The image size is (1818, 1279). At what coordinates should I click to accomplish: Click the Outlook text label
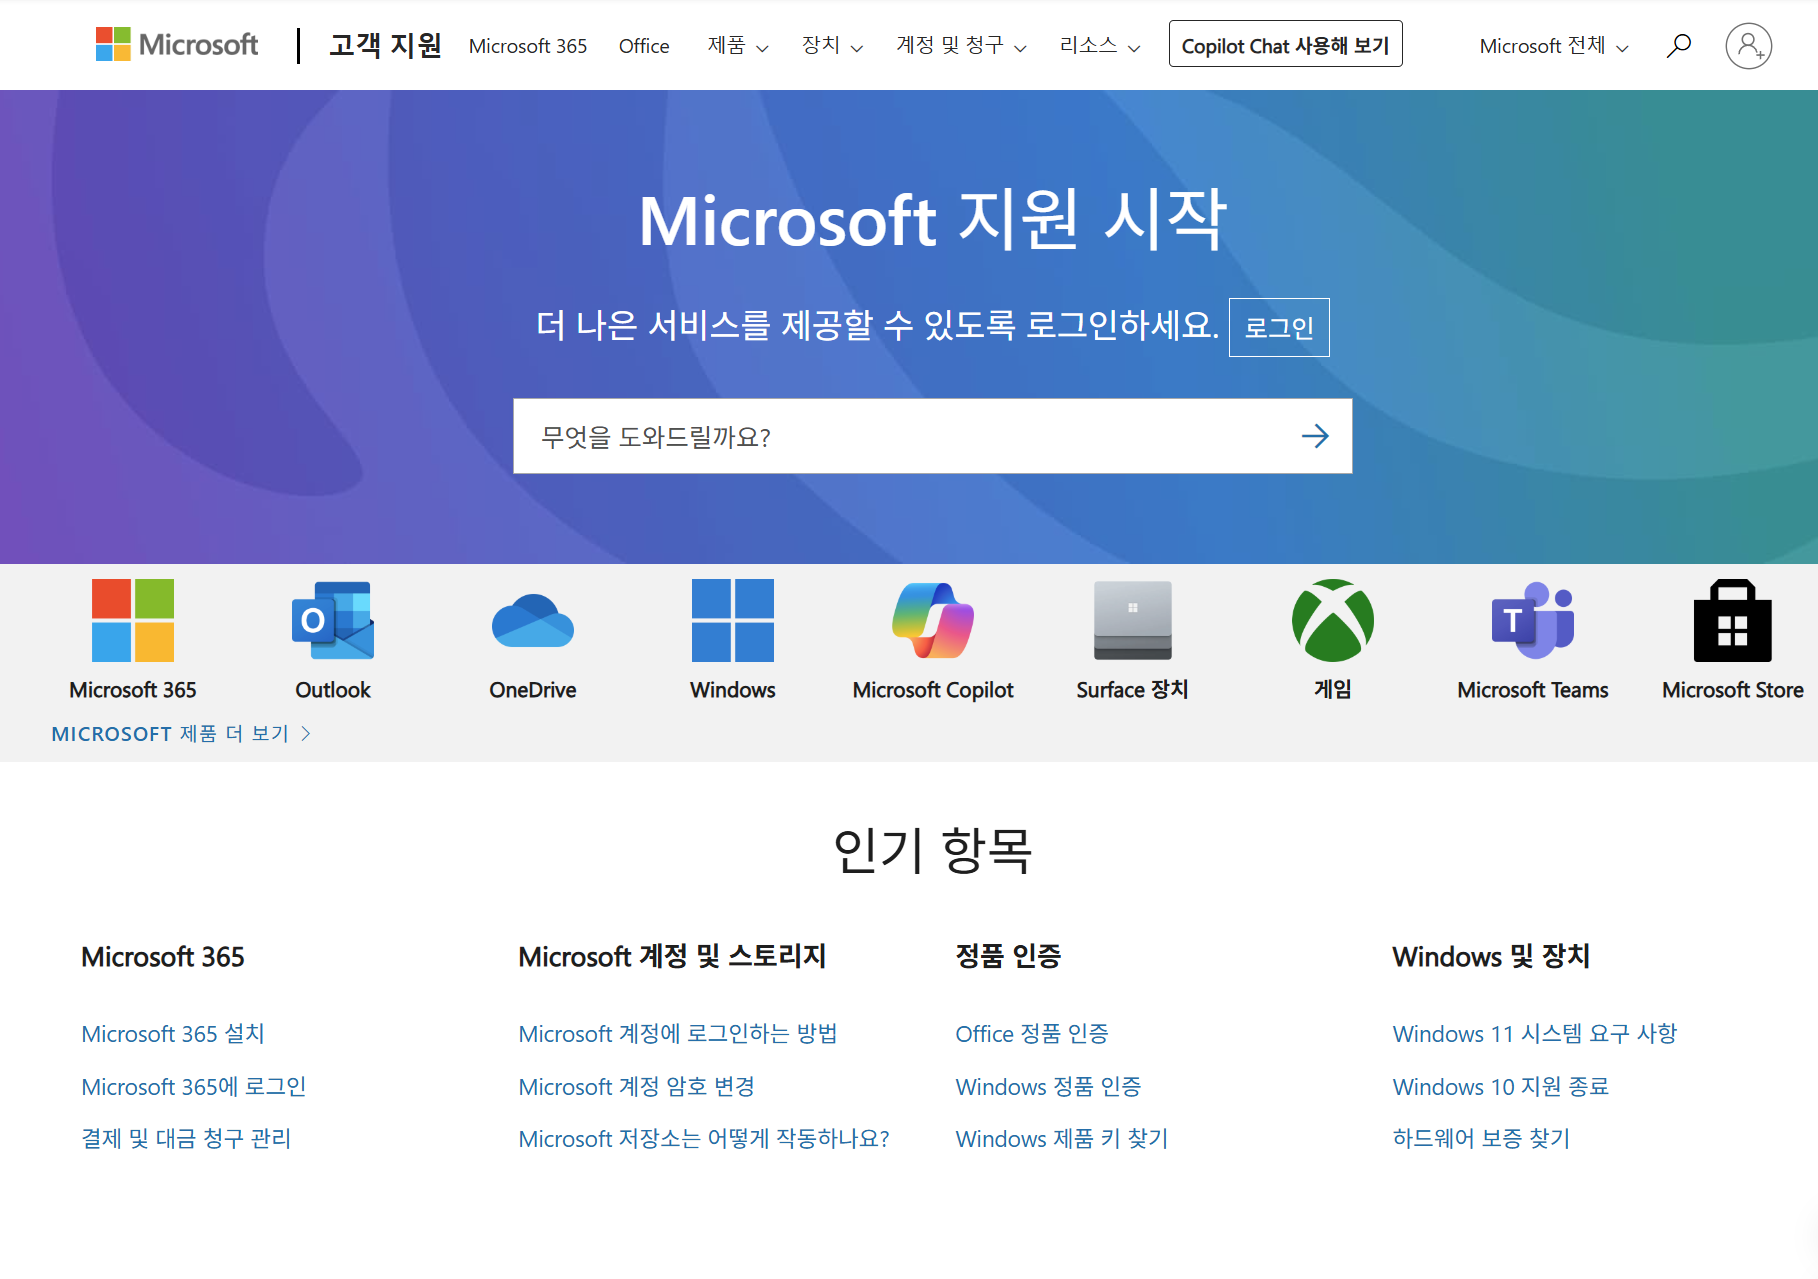(333, 690)
